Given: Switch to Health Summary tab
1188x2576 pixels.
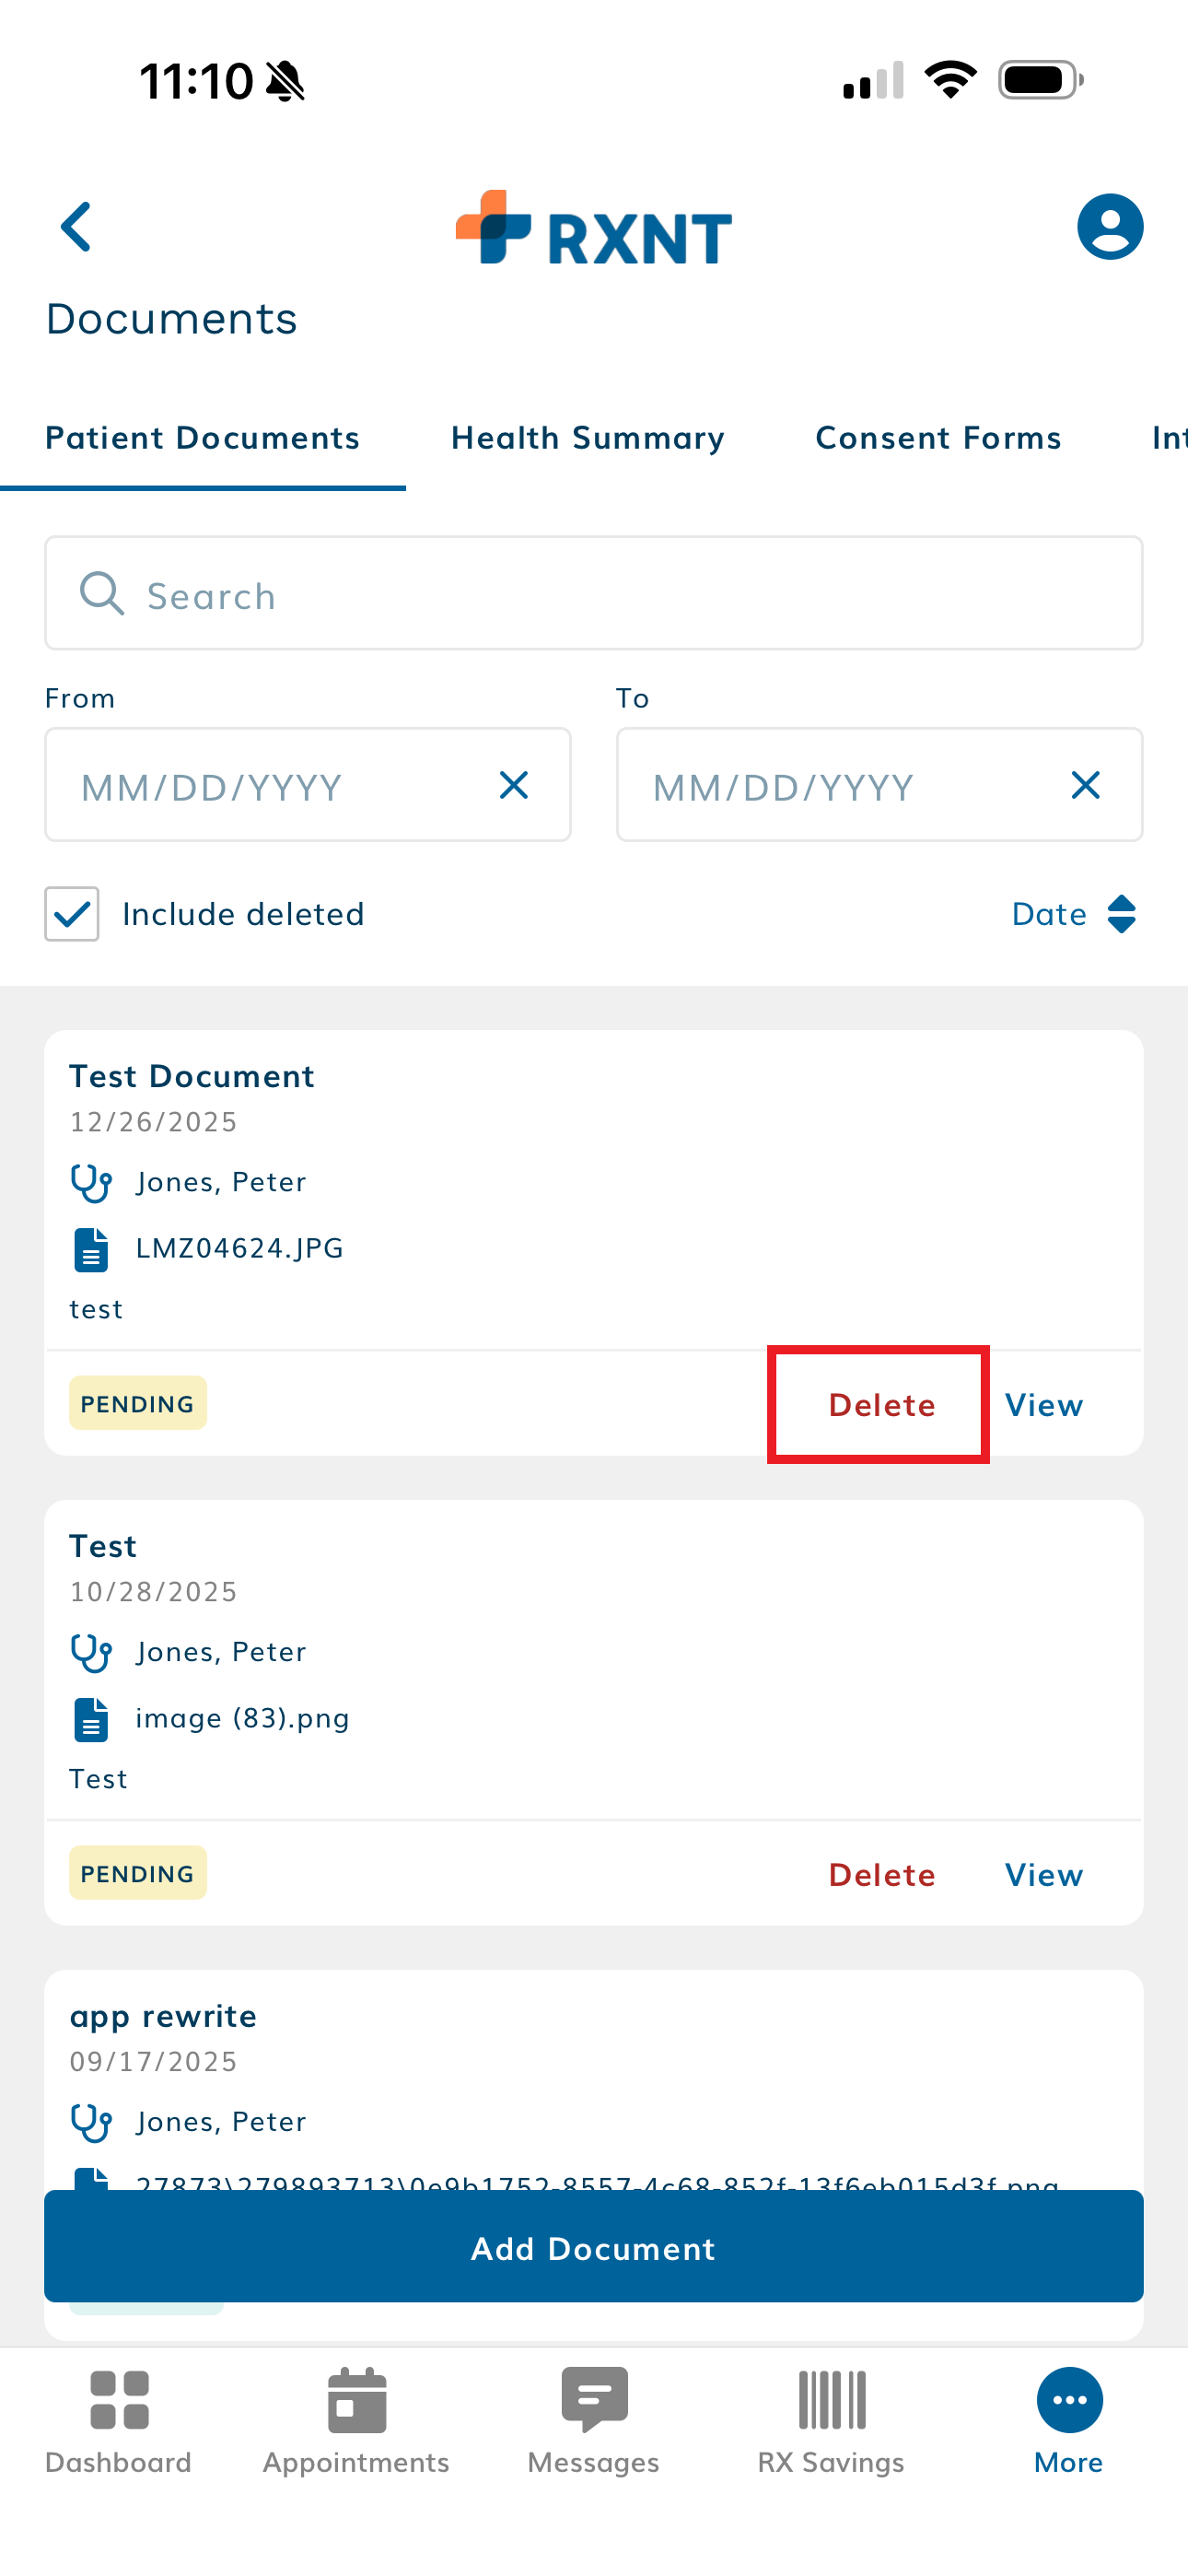Looking at the screenshot, I should 588,438.
